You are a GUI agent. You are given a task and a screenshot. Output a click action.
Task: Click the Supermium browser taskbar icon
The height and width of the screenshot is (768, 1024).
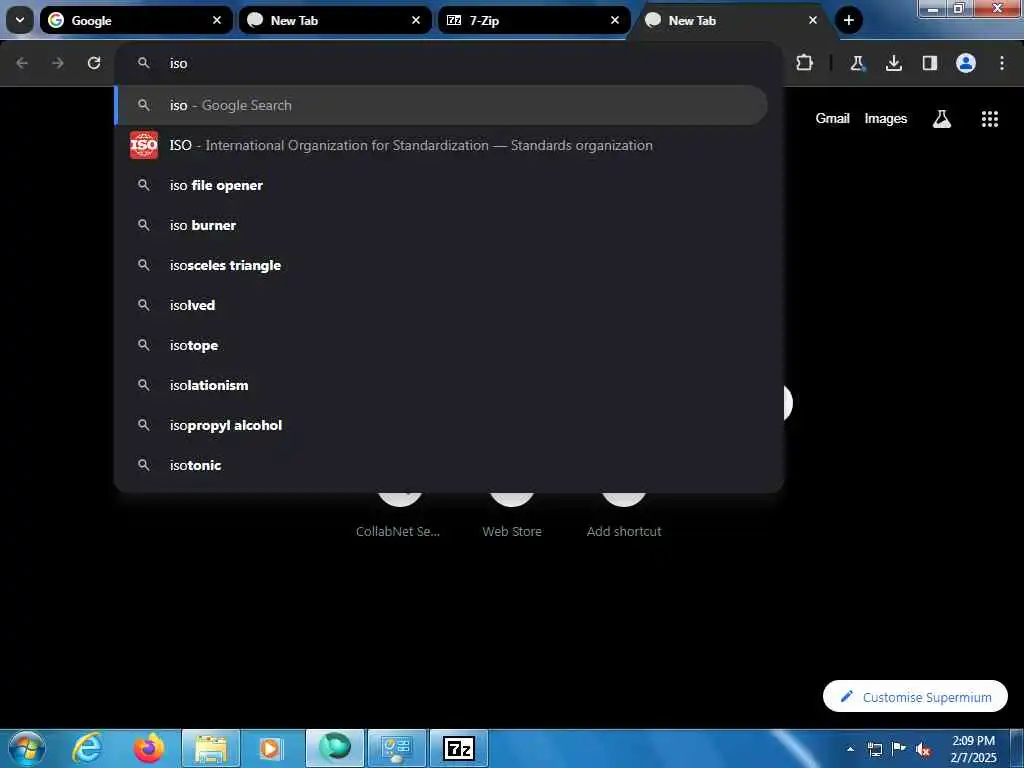[x=335, y=748]
